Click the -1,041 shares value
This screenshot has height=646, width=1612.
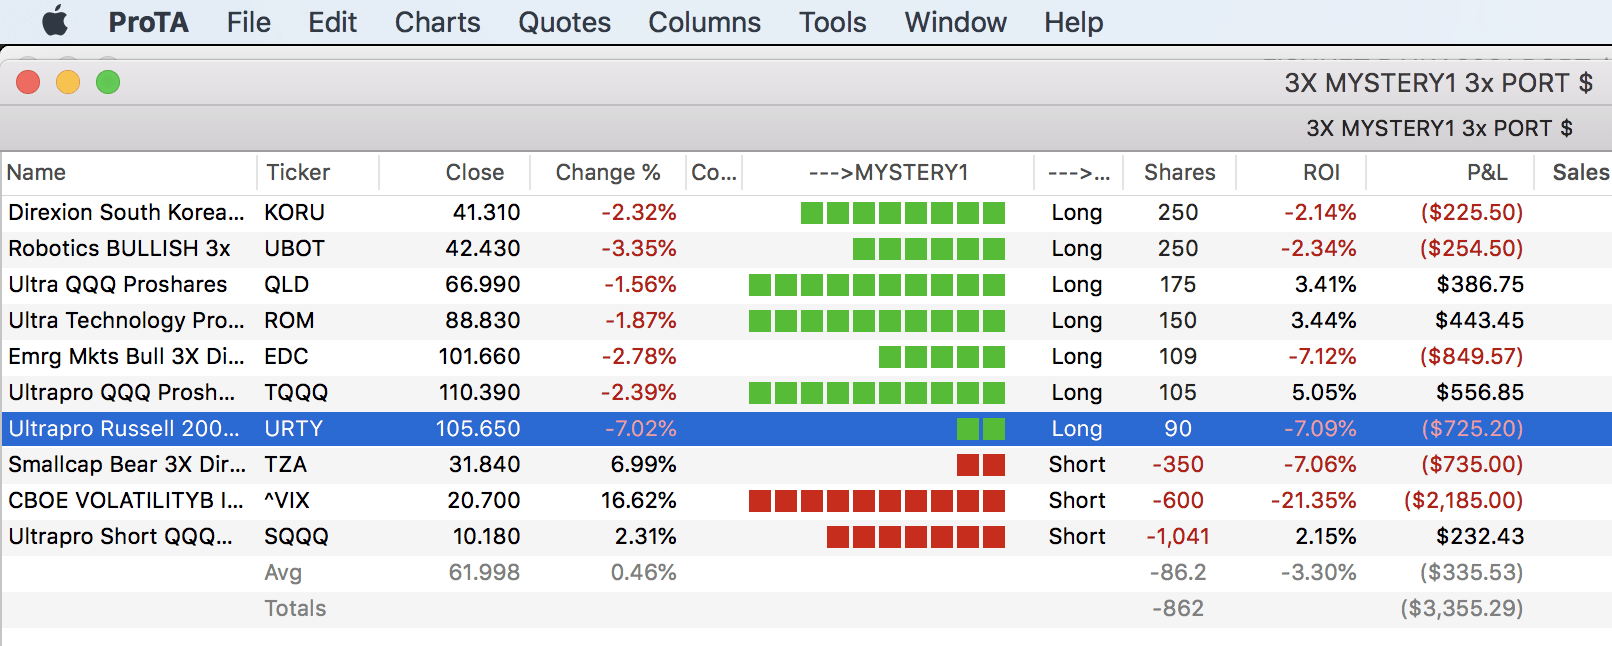[x=1178, y=536]
